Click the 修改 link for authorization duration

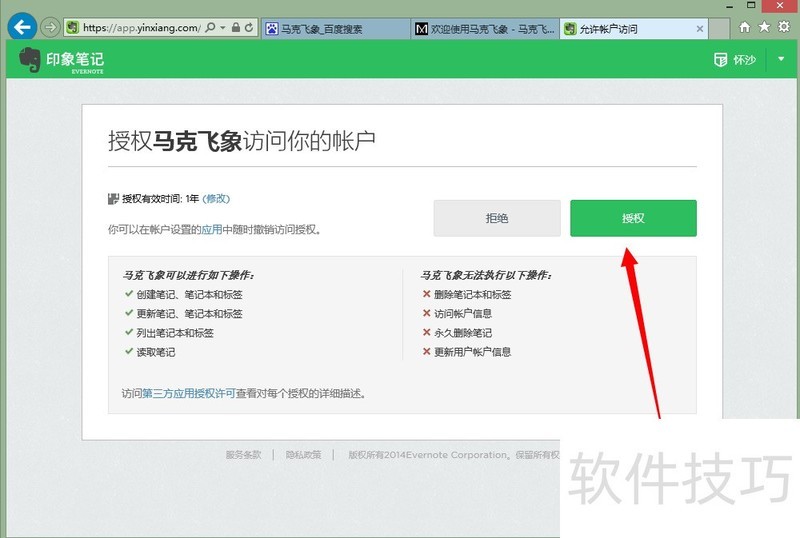[216, 199]
